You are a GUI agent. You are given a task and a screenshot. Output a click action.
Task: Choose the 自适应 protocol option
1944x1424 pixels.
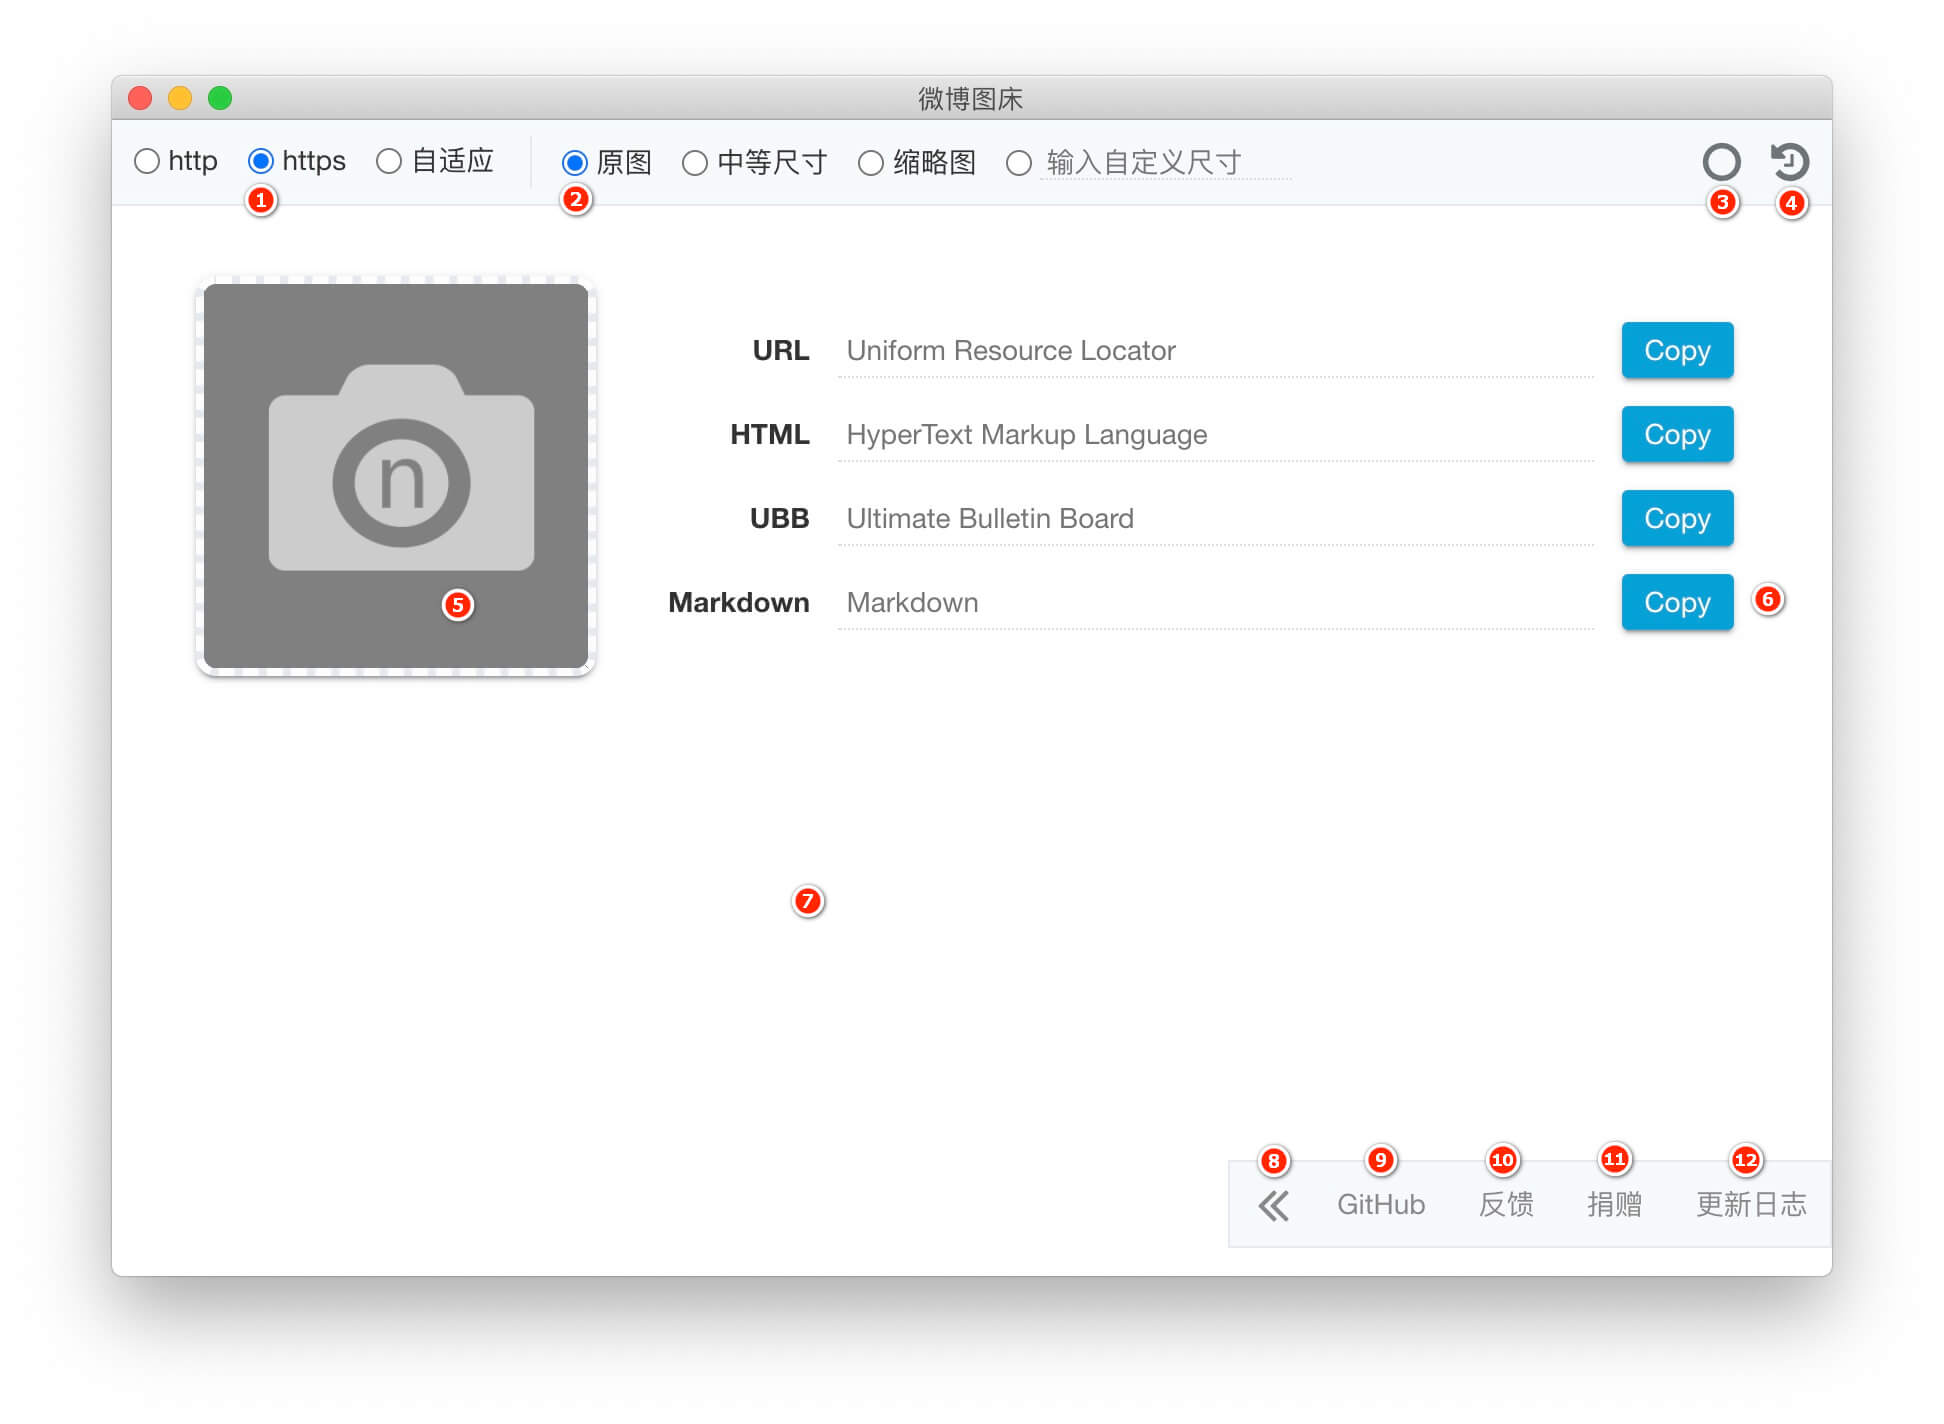(389, 162)
